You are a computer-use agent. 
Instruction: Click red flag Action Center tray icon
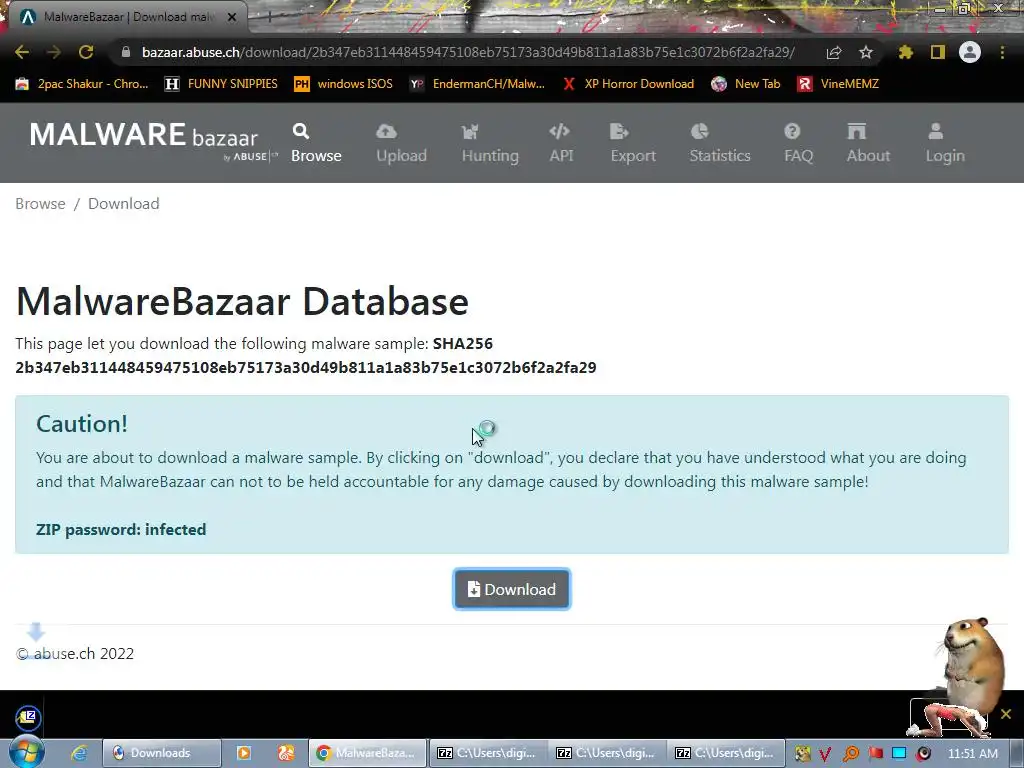tap(875, 754)
